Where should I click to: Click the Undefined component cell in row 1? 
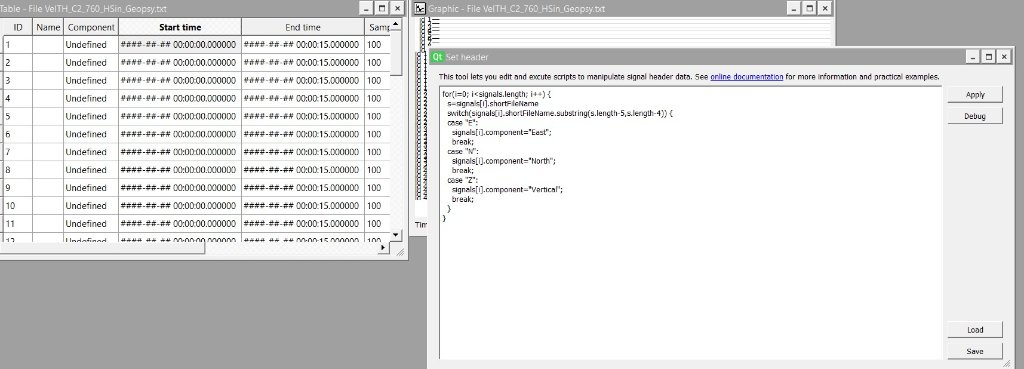[x=91, y=45]
